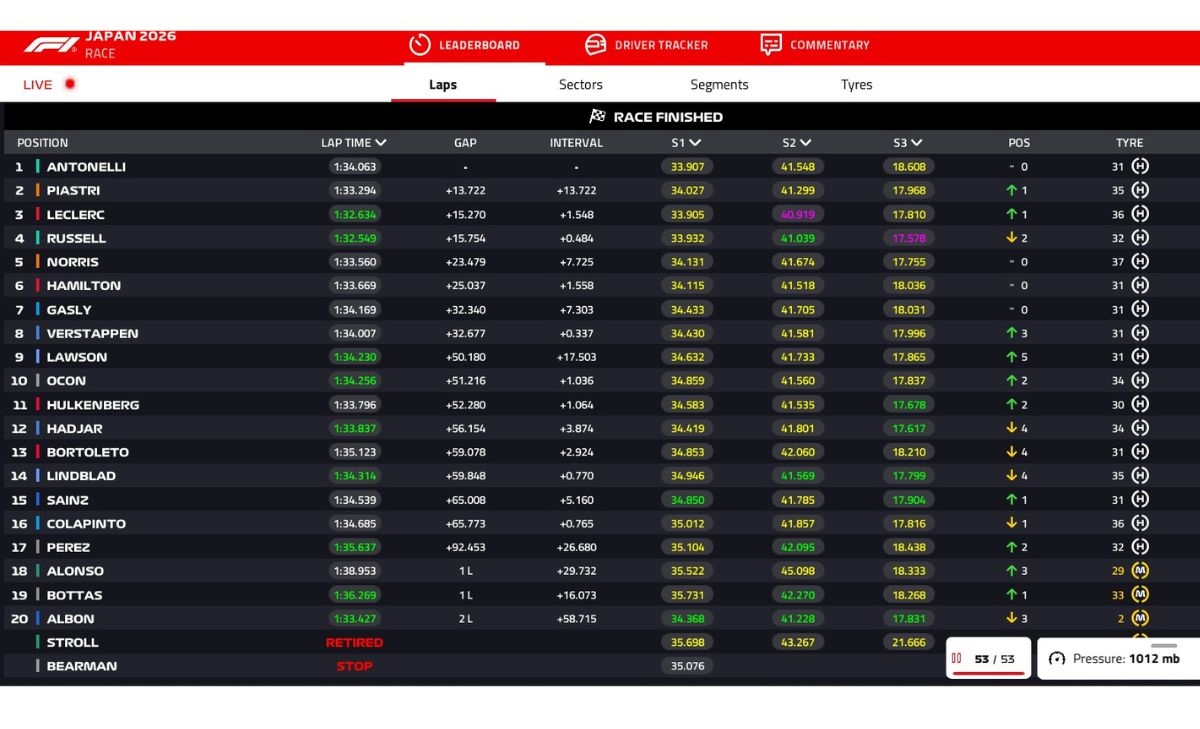1200x729 pixels.
Task: Click the F1 logo in the header
Action: point(50,45)
